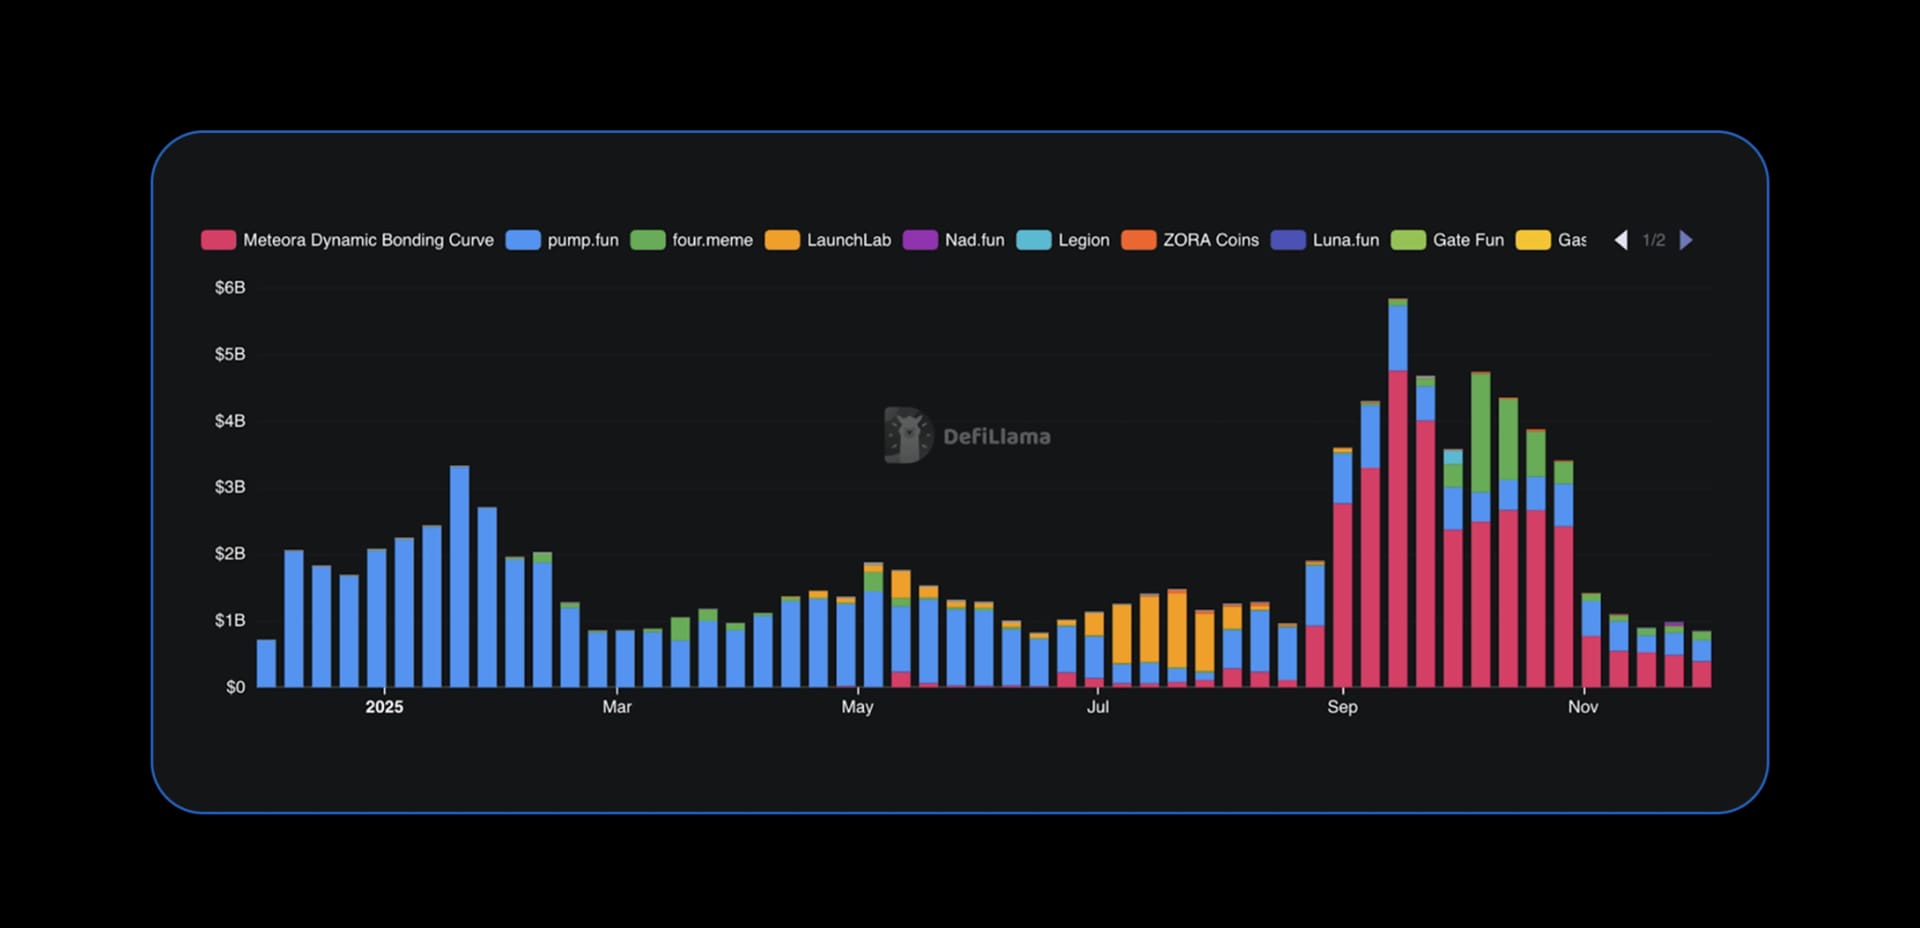The height and width of the screenshot is (928, 1920).
Task: Click the left arrow in legend pagination
Action: point(1622,240)
